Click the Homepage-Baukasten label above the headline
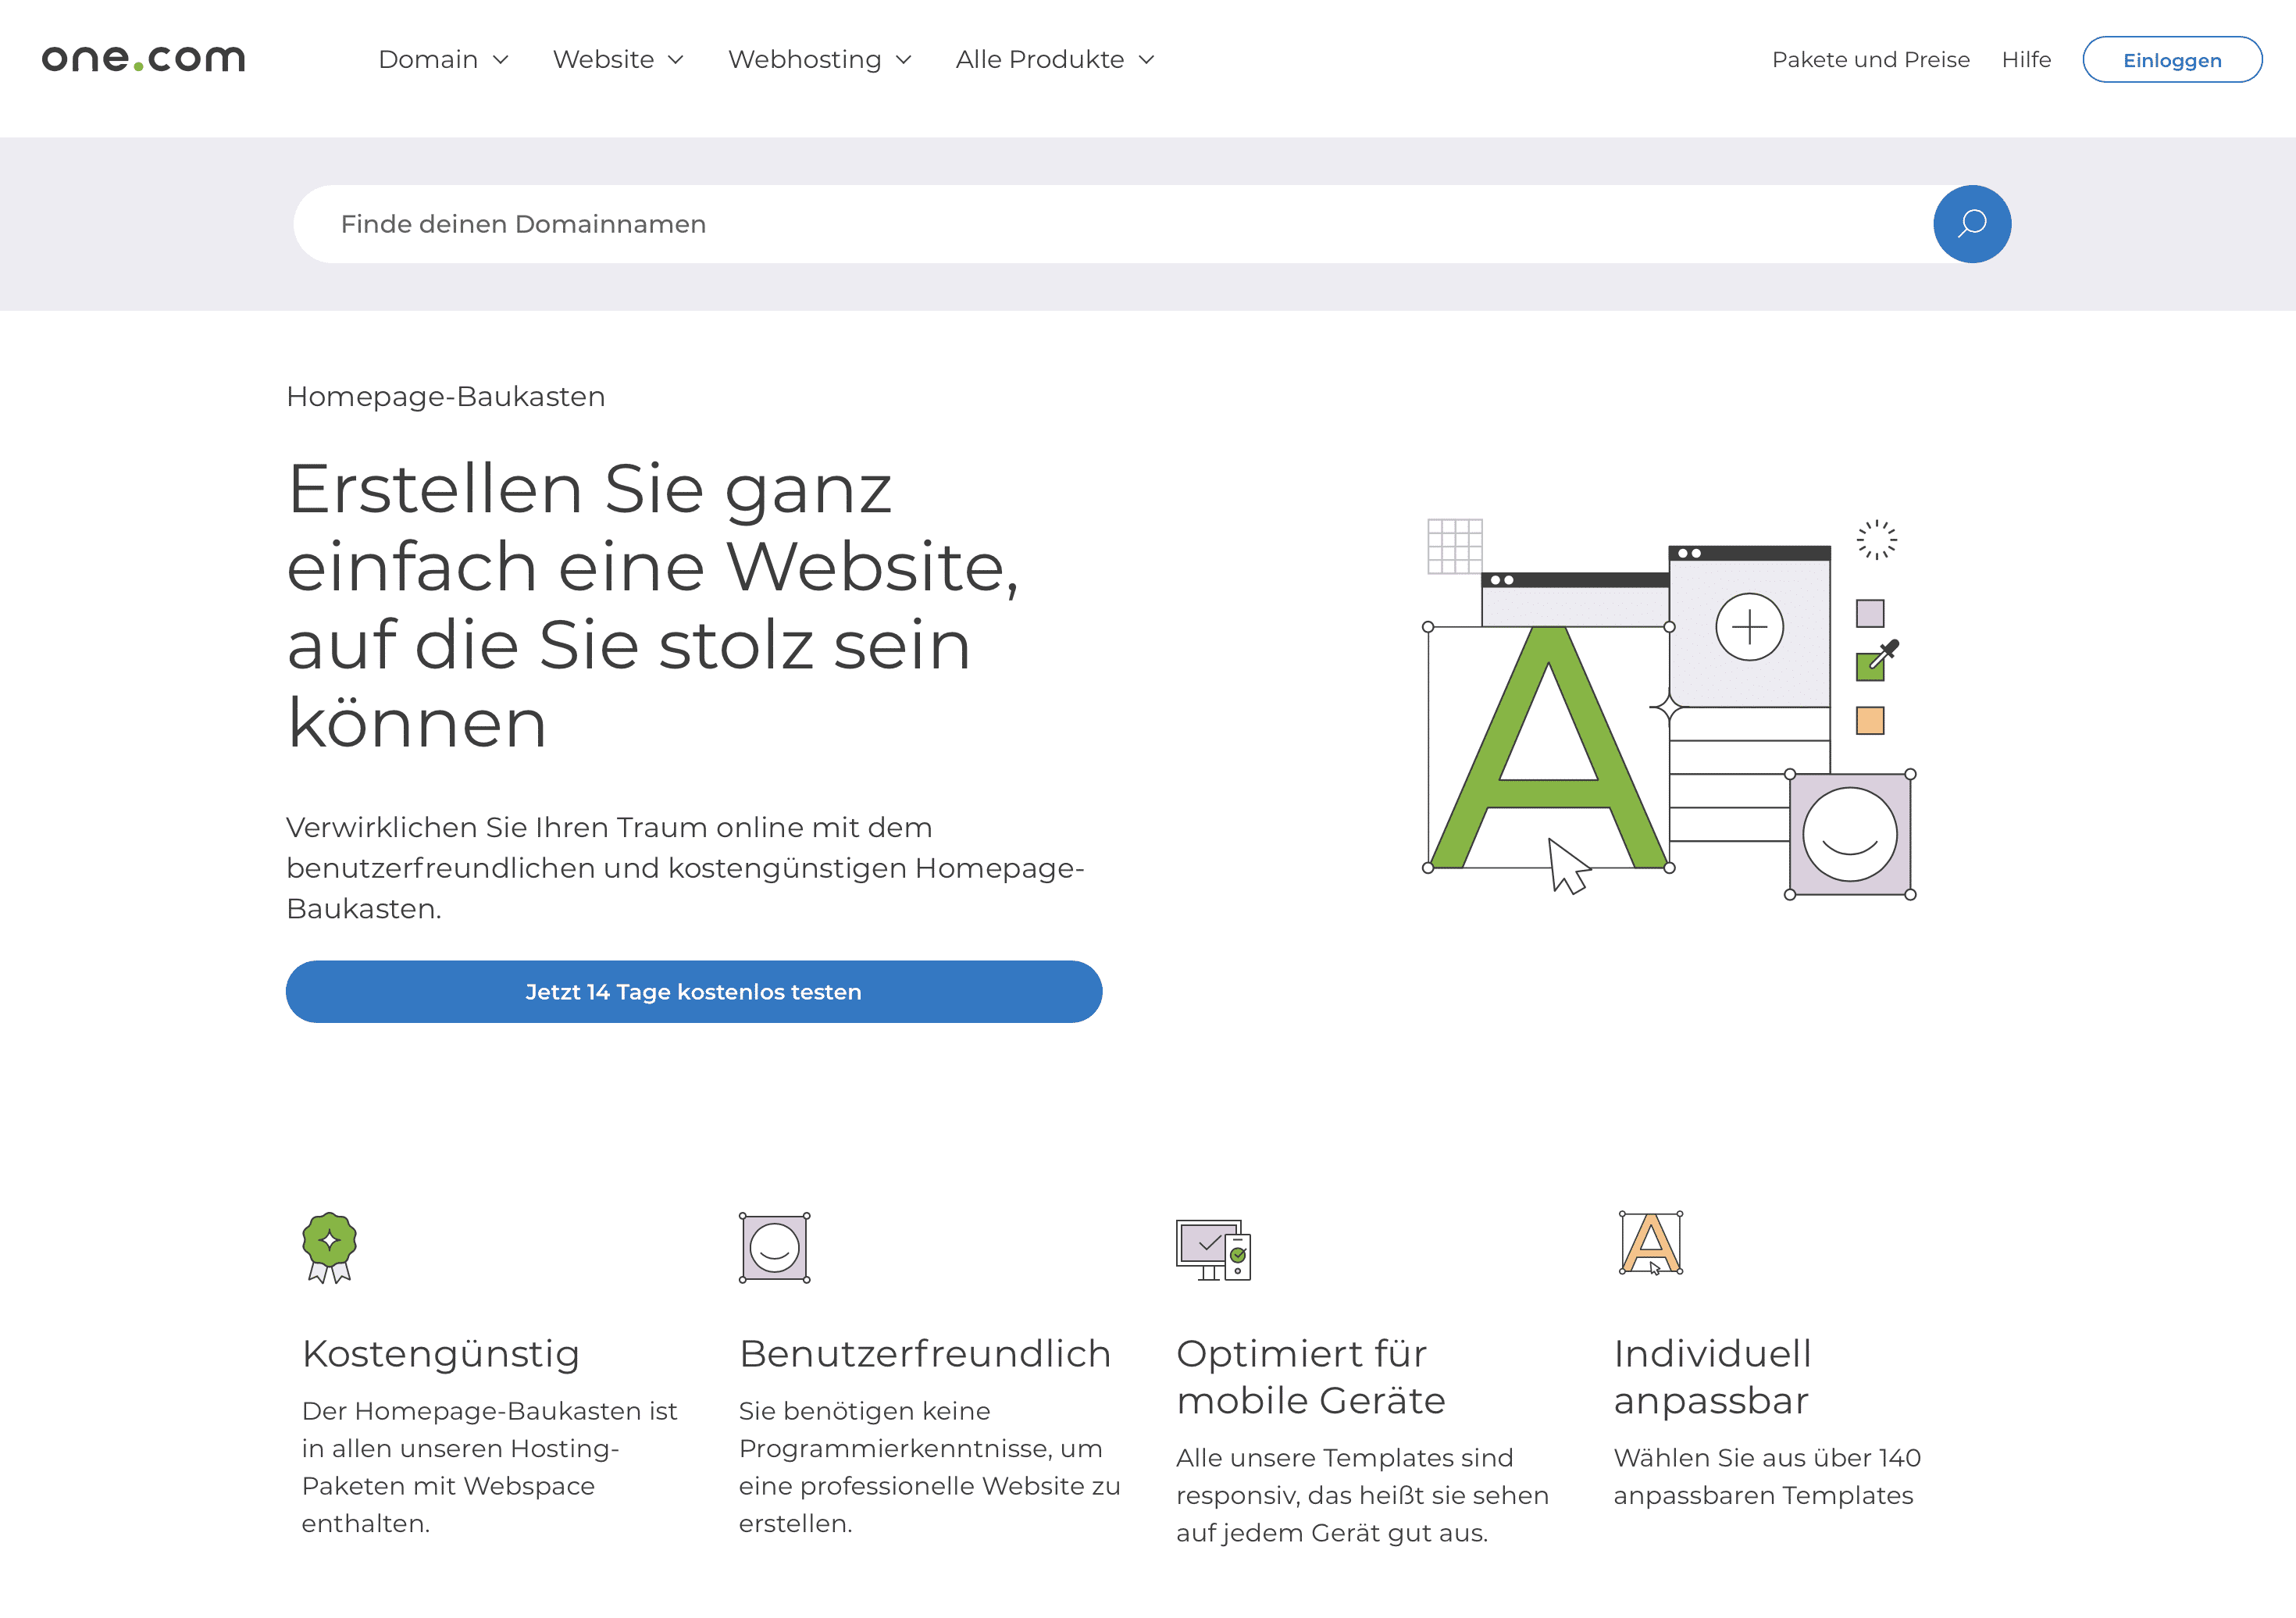This screenshot has height=1618, width=2296. pyautogui.click(x=445, y=396)
